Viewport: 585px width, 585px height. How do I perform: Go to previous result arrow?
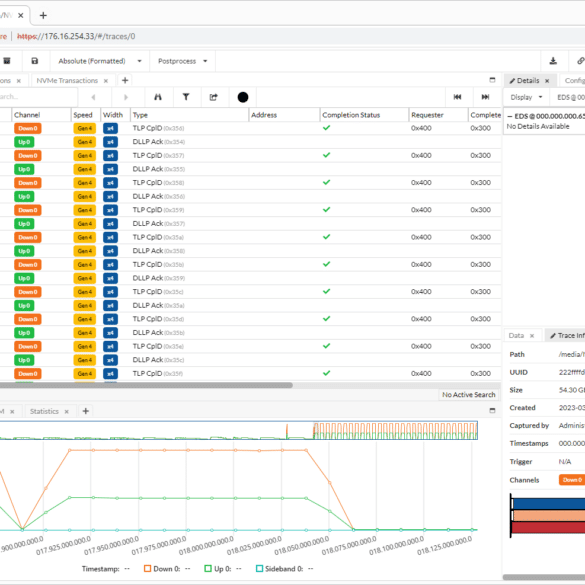point(93,97)
